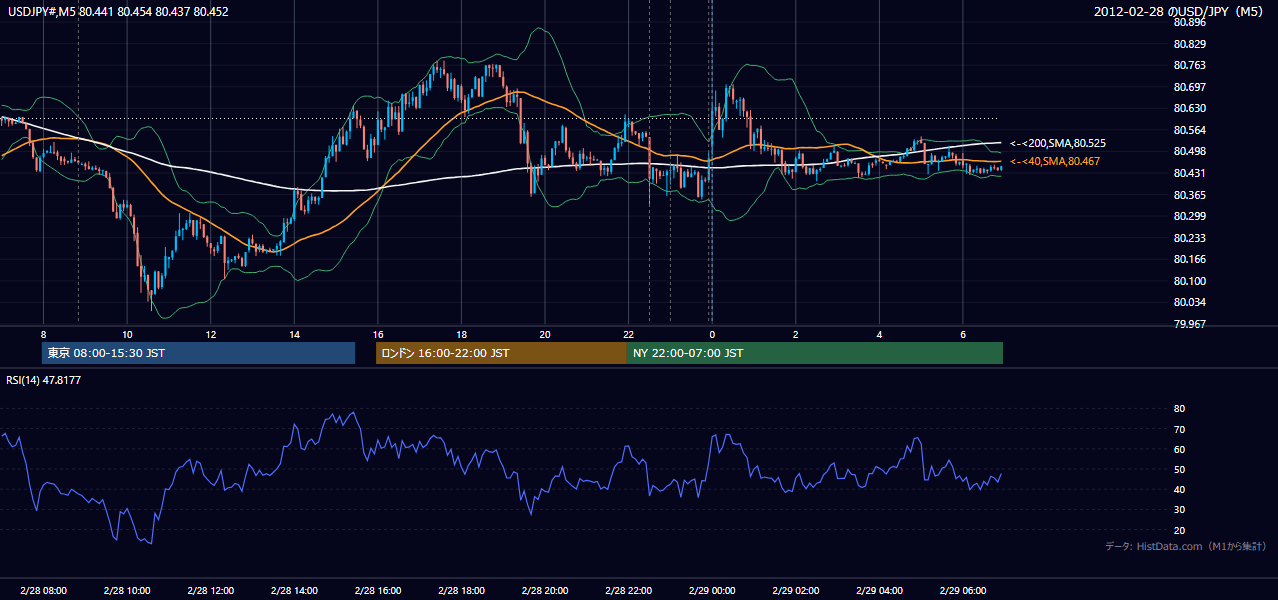Click price axis value 80.697

coord(1190,88)
